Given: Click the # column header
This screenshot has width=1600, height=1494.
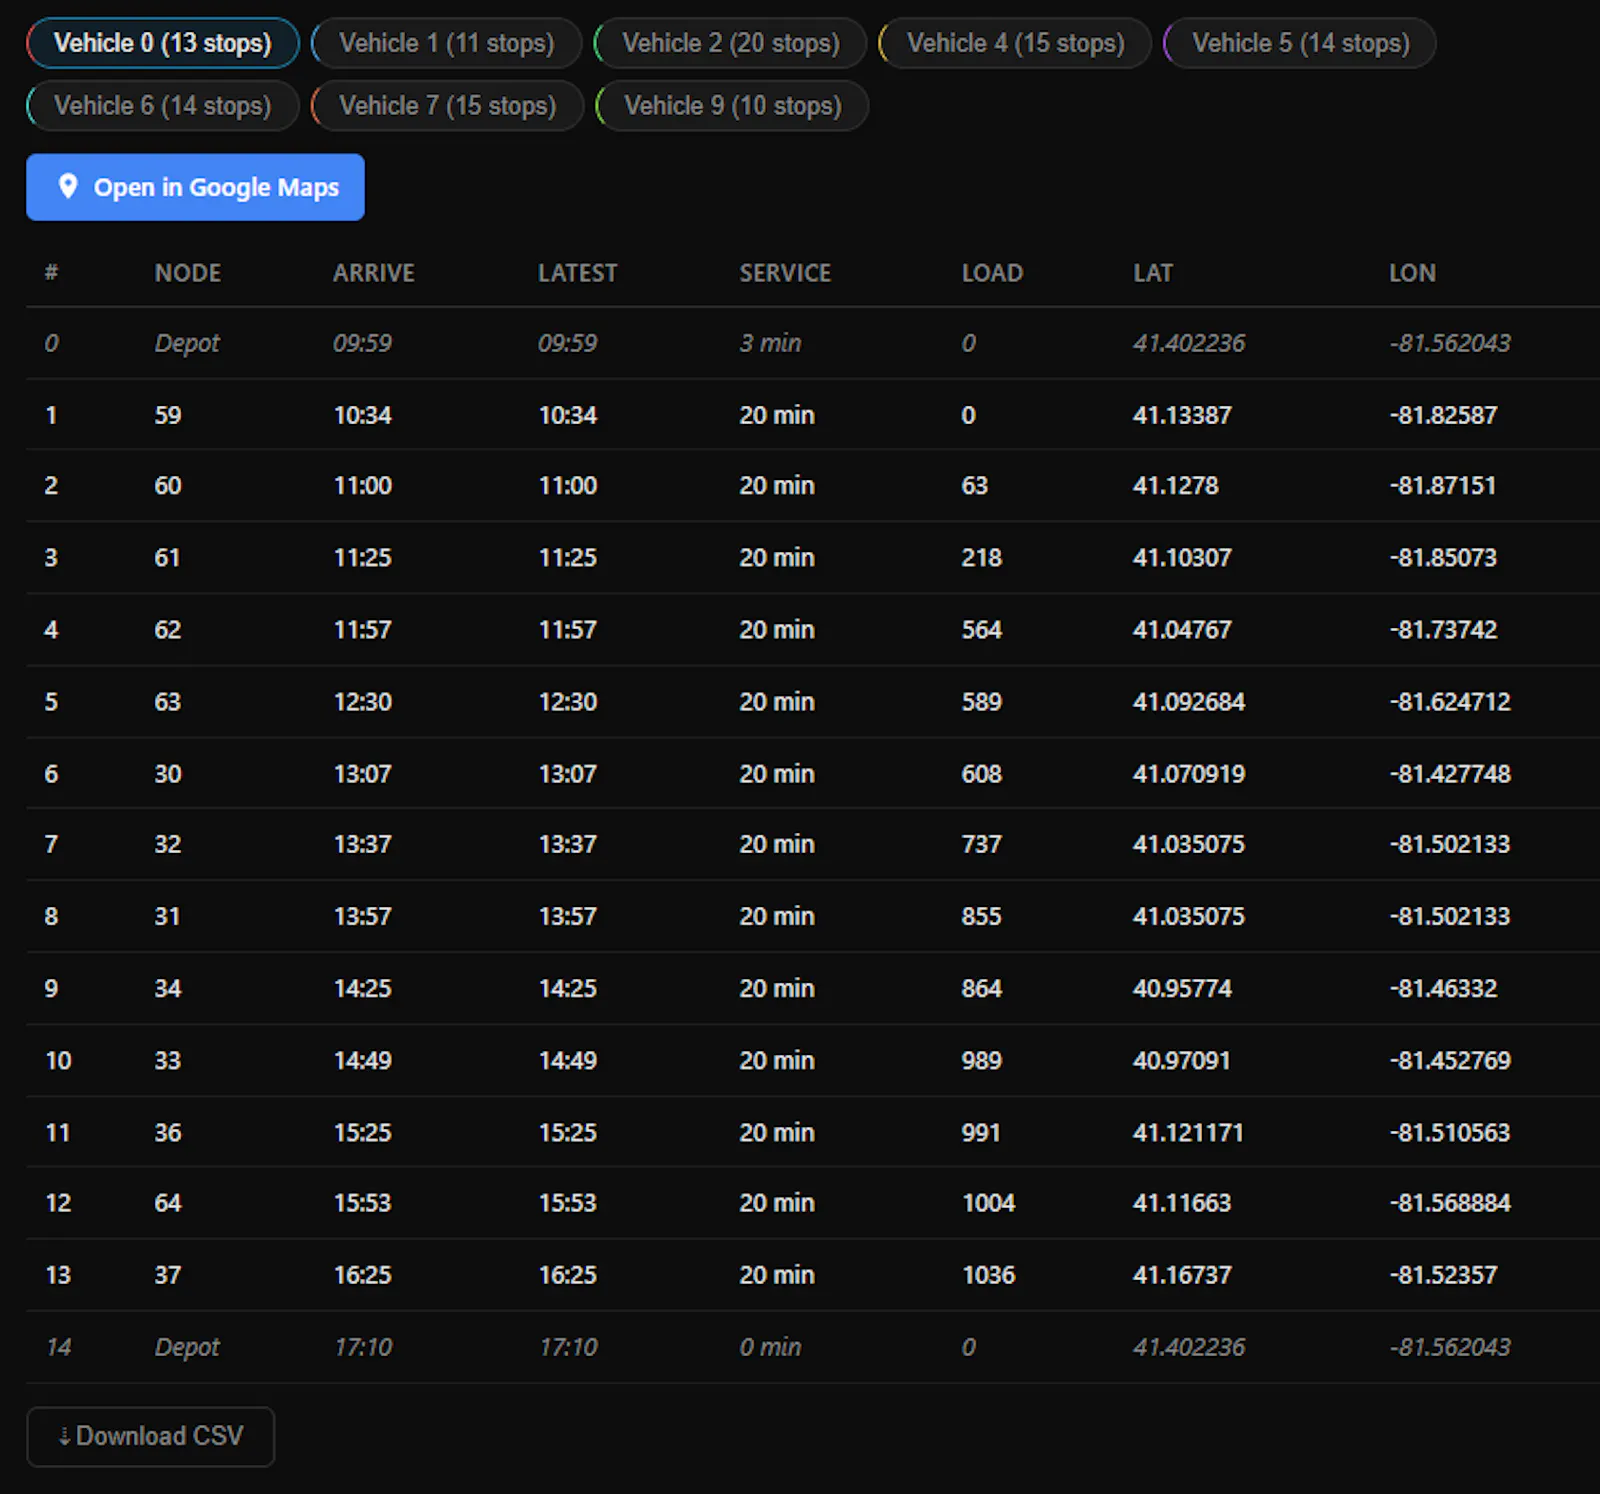Looking at the screenshot, I should click(x=51, y=273).
